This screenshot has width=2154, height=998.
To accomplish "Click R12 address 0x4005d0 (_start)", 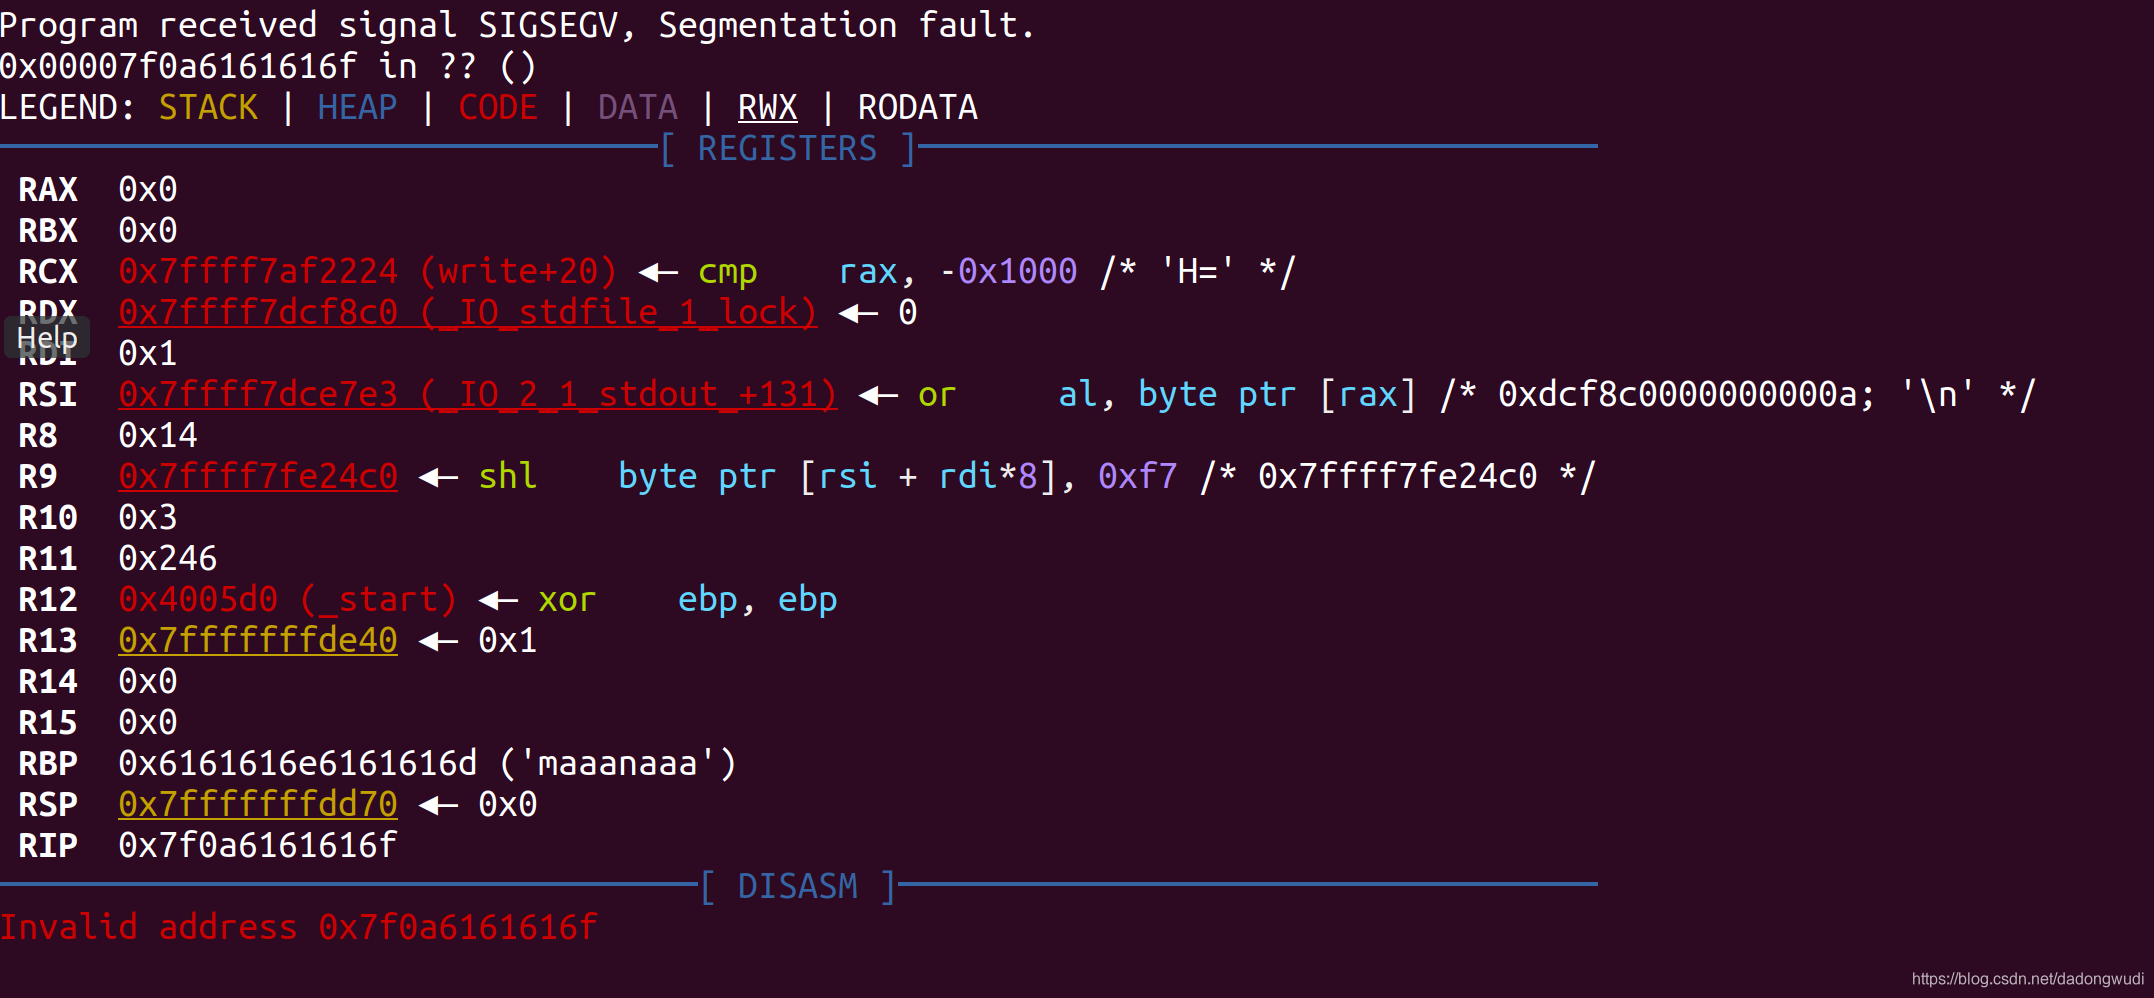I will 287,600.
